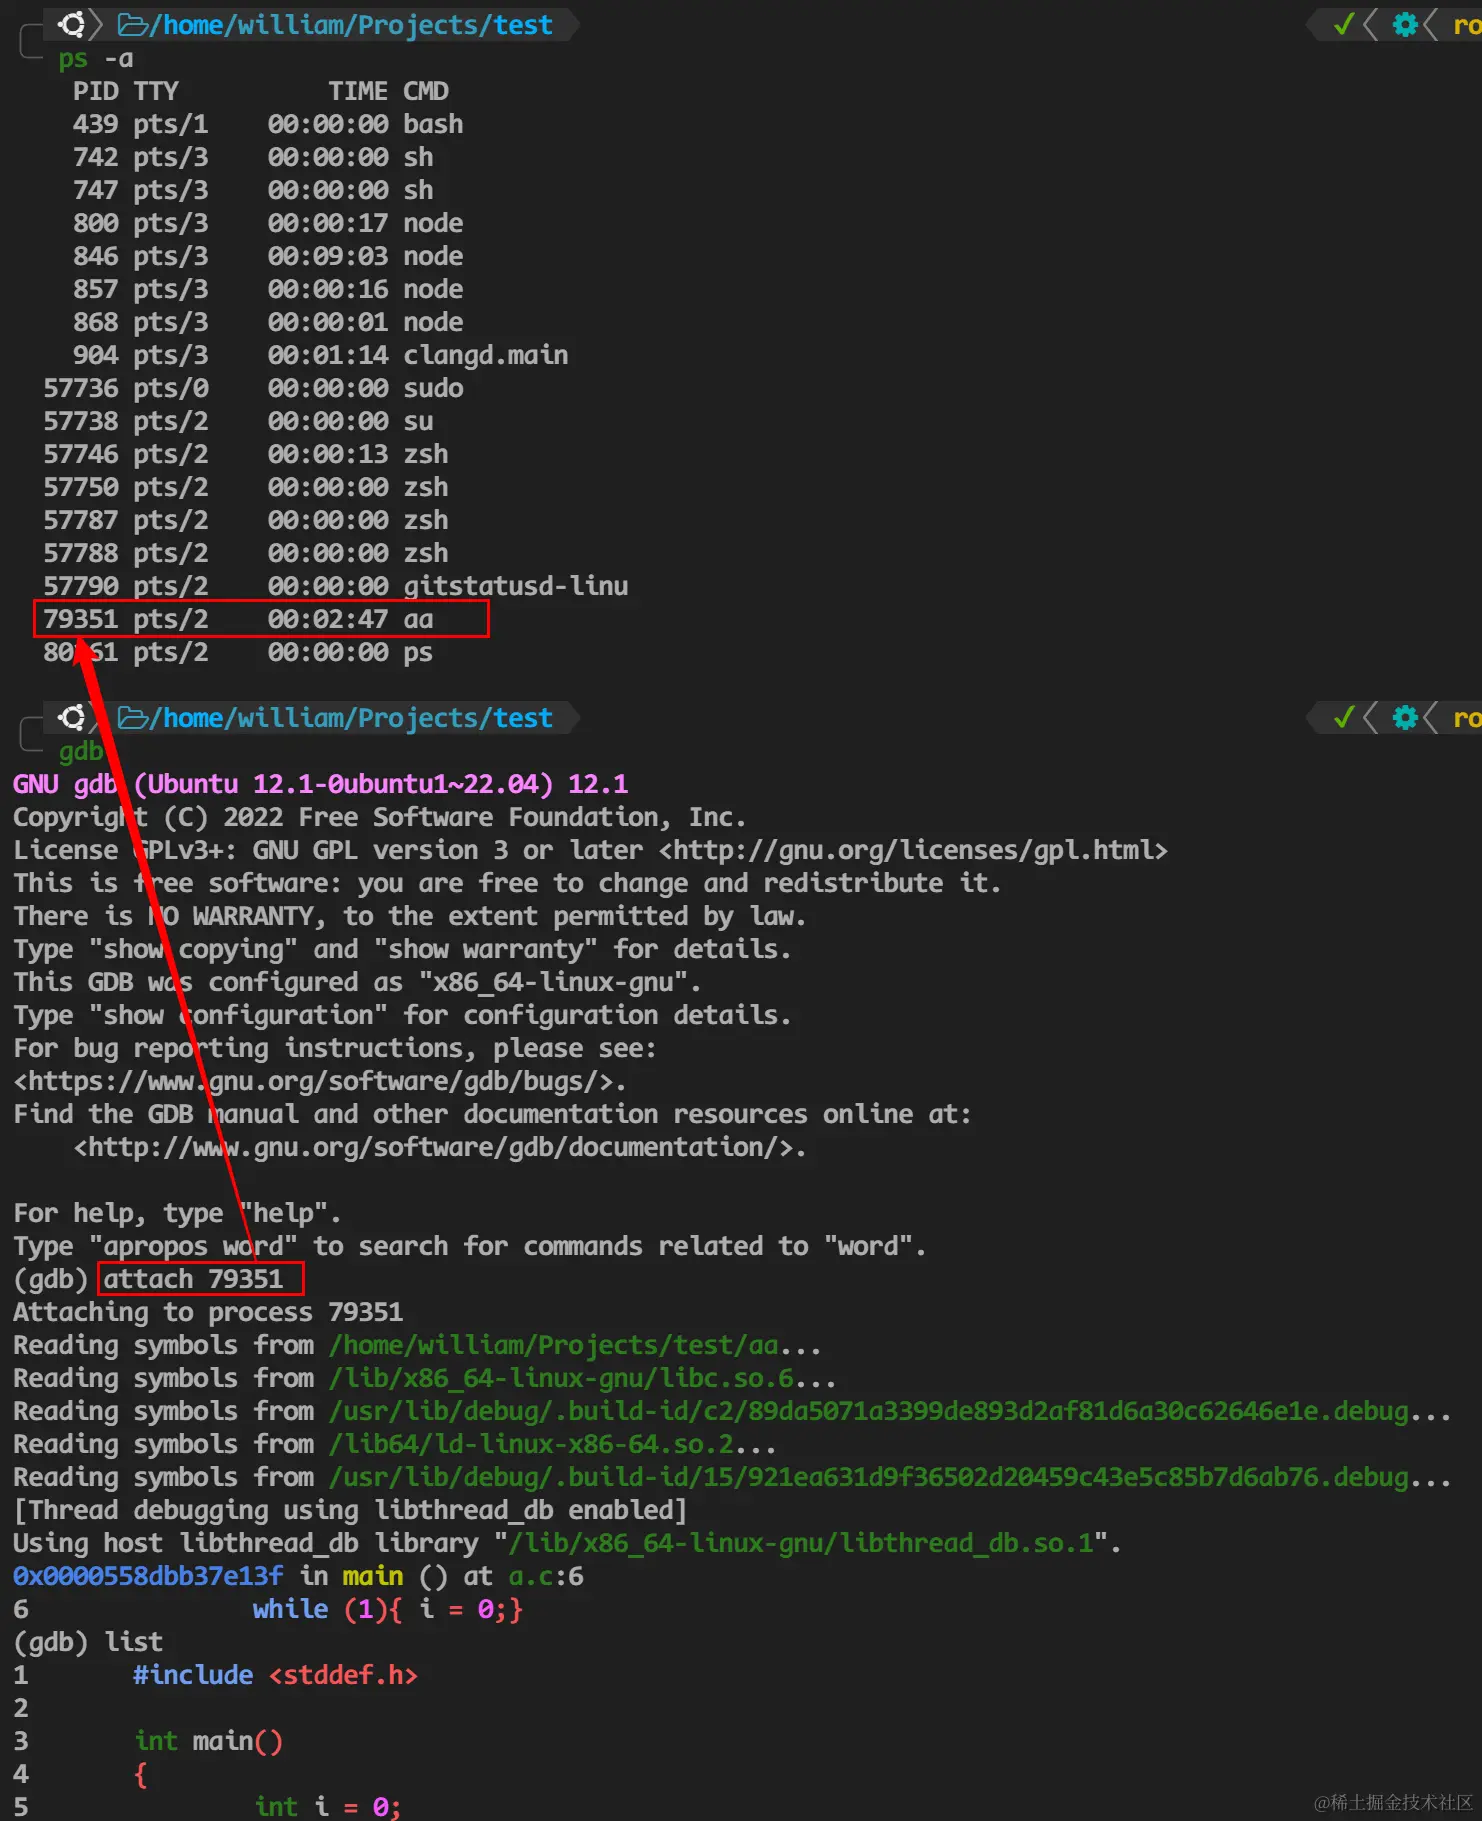Click the gear icon in the top prompt
The width and height of the screenshot is (1482, 1821).
(1405, 24)
